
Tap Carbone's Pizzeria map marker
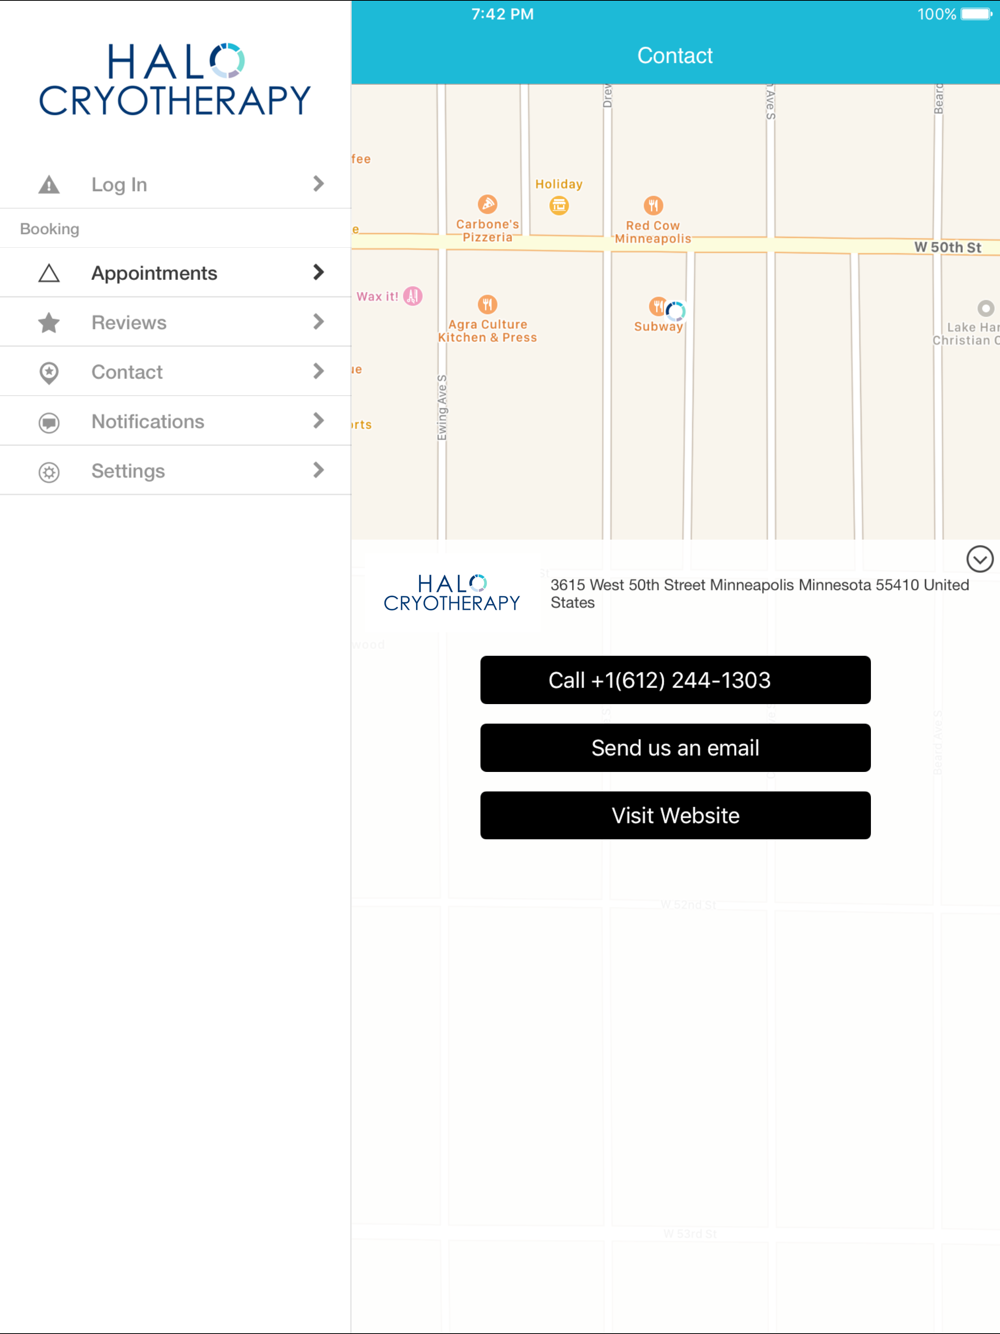(x=487, y=204)
